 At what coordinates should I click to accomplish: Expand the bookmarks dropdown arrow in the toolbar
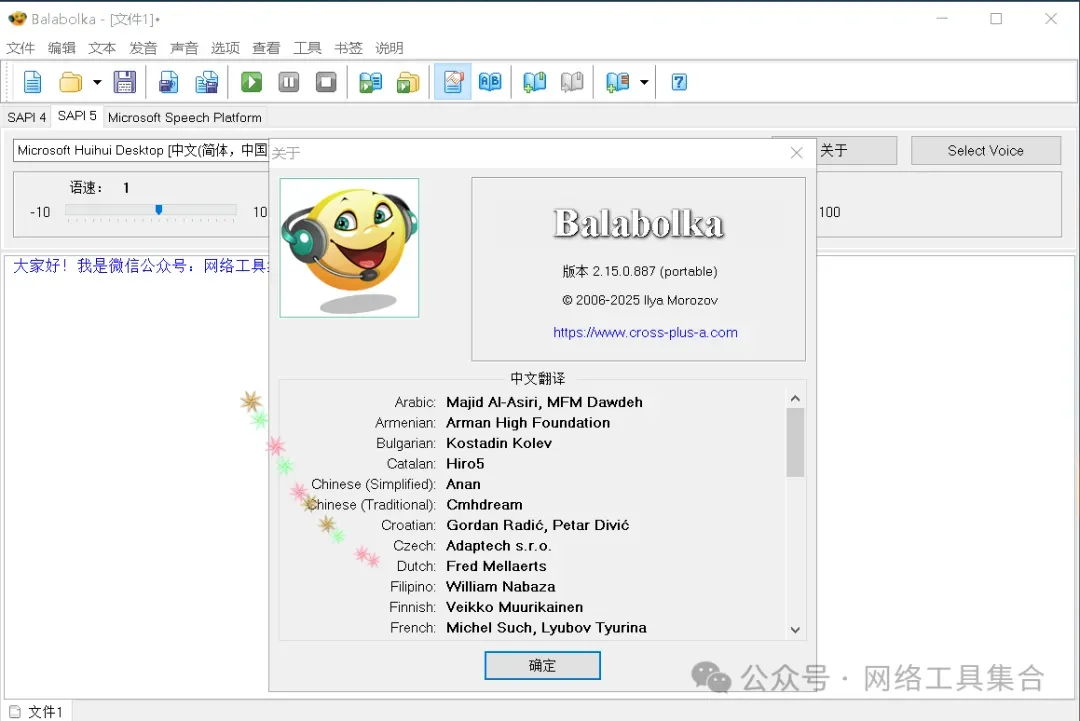pos(644,83)
